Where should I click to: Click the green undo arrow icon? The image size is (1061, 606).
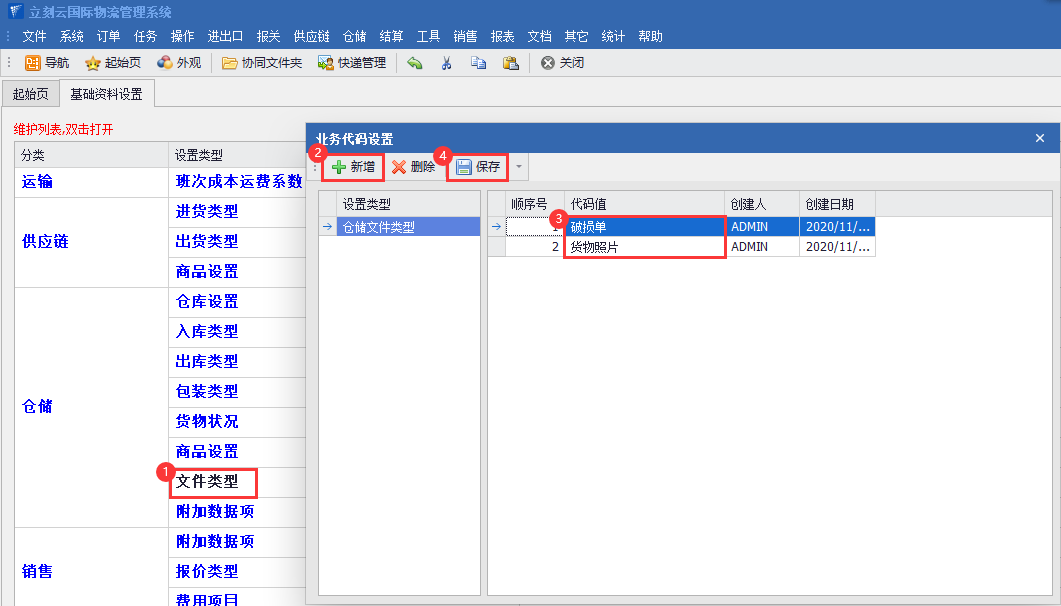click(415, 63)
